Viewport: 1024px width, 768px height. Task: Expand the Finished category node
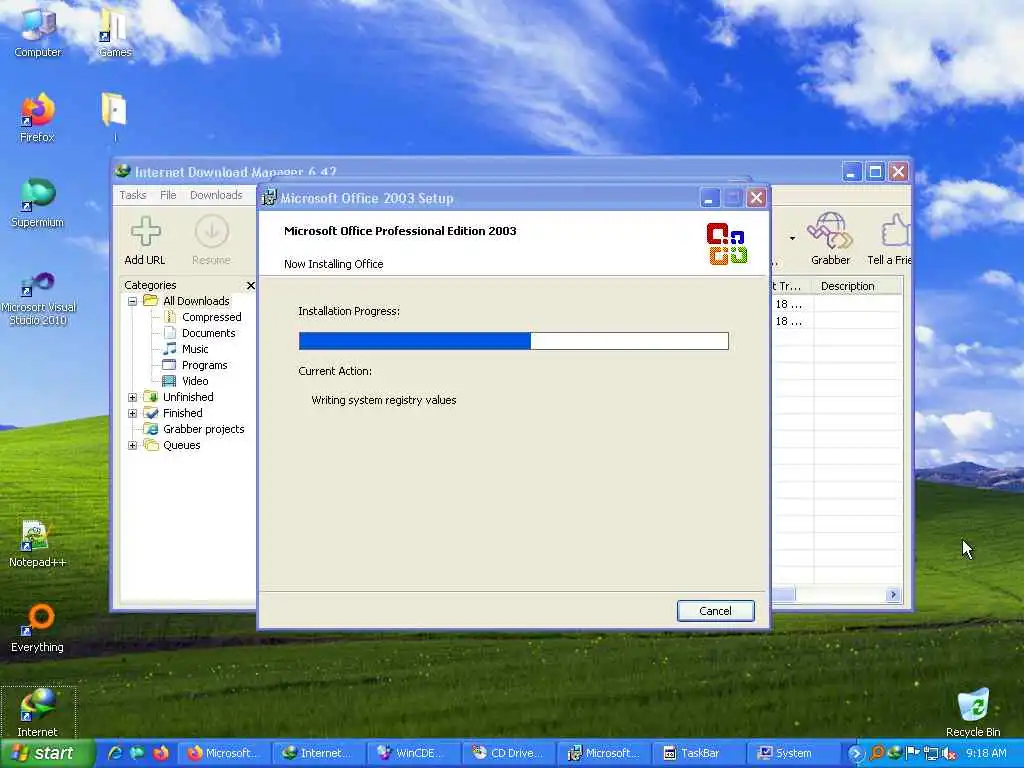tap(133, 413)
